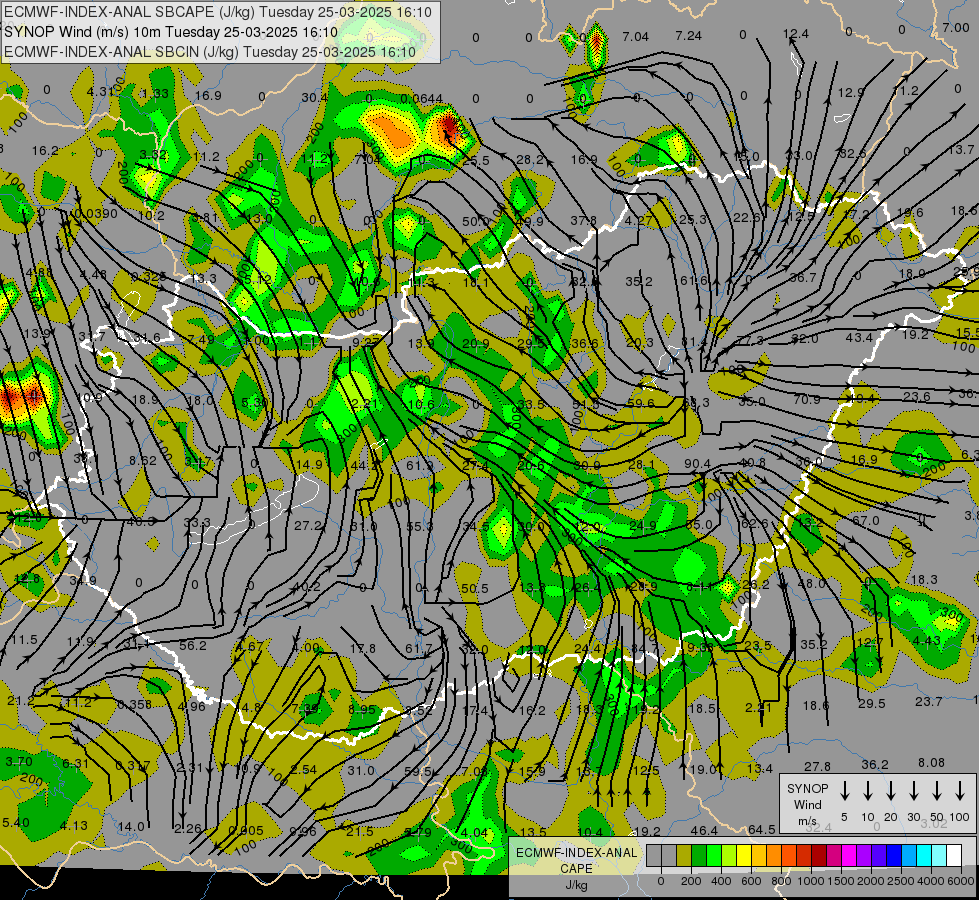The width and height of the screenshot is (979, 900).
Task: Click the 56.2 value on the map
Action: click(192, 645)
